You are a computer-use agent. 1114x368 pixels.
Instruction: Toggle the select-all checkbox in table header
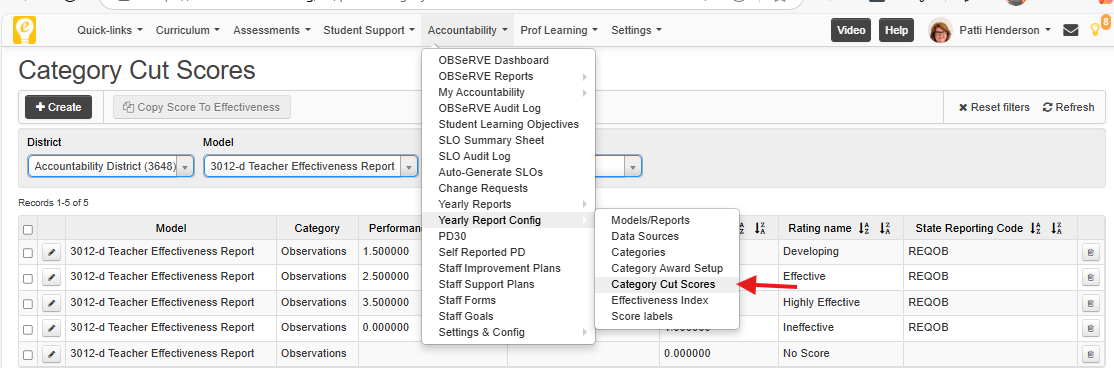[x=28, y=229]
